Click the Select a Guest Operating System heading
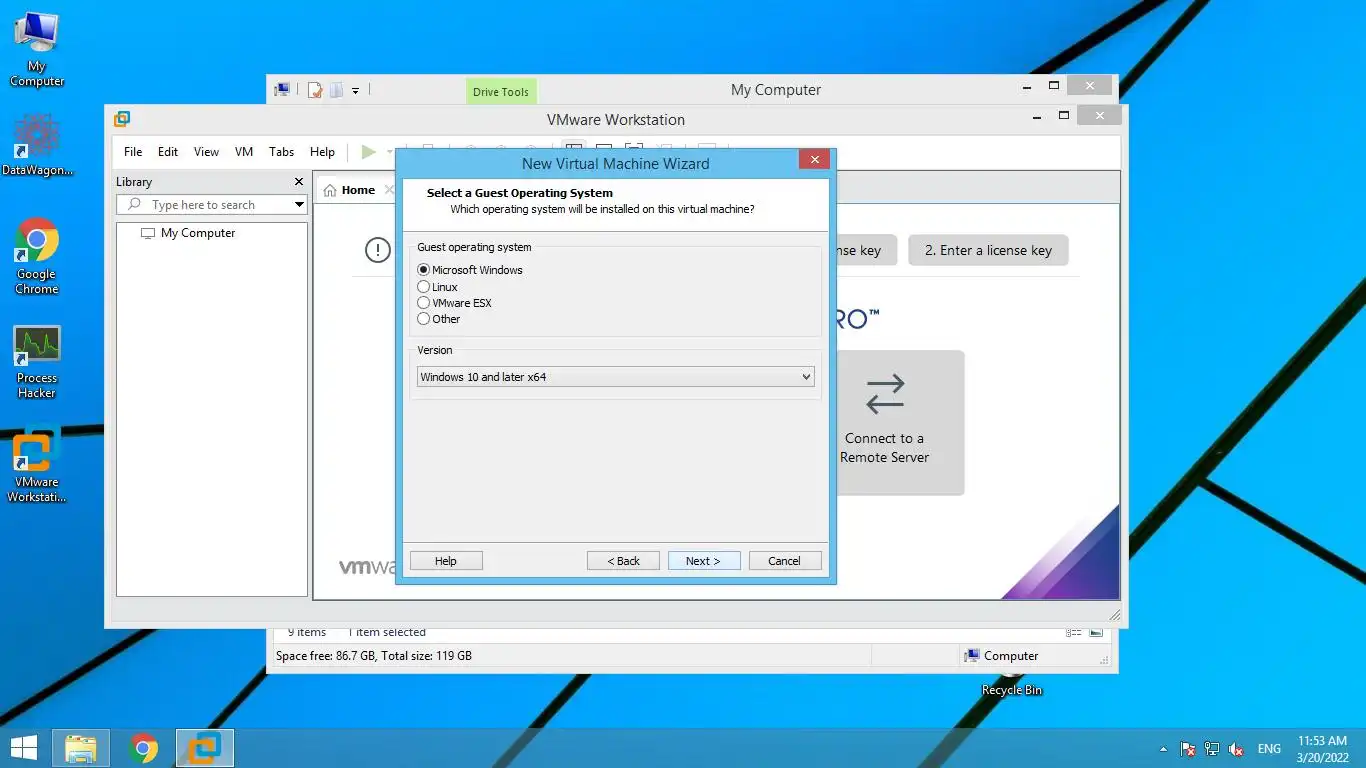Screen dimensions: 1366x768 coord(520,193)
